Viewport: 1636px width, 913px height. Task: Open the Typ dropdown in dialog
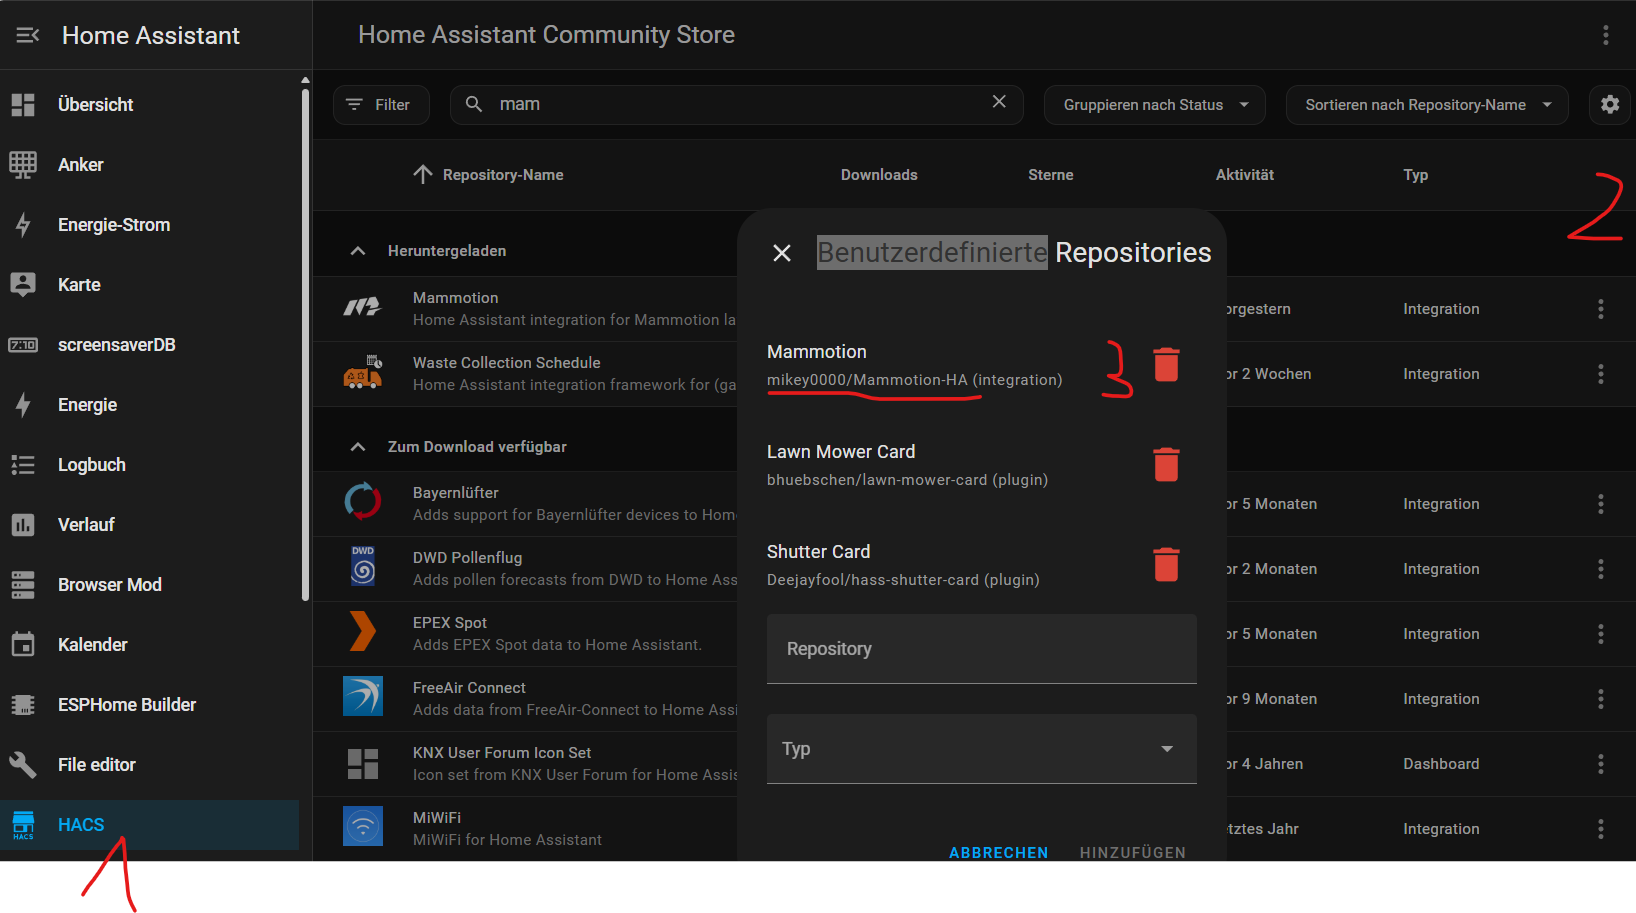pos(982,749)
